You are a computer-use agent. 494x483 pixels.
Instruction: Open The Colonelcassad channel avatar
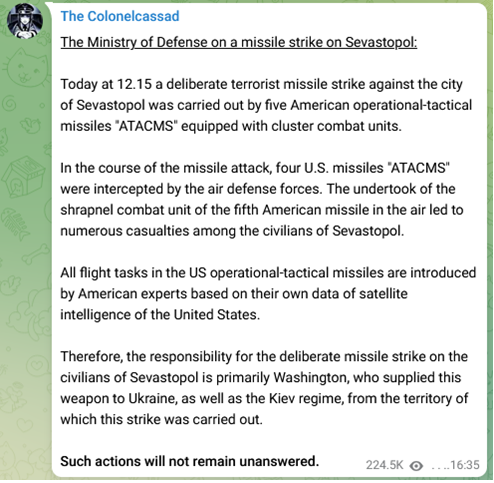(25, 21)
